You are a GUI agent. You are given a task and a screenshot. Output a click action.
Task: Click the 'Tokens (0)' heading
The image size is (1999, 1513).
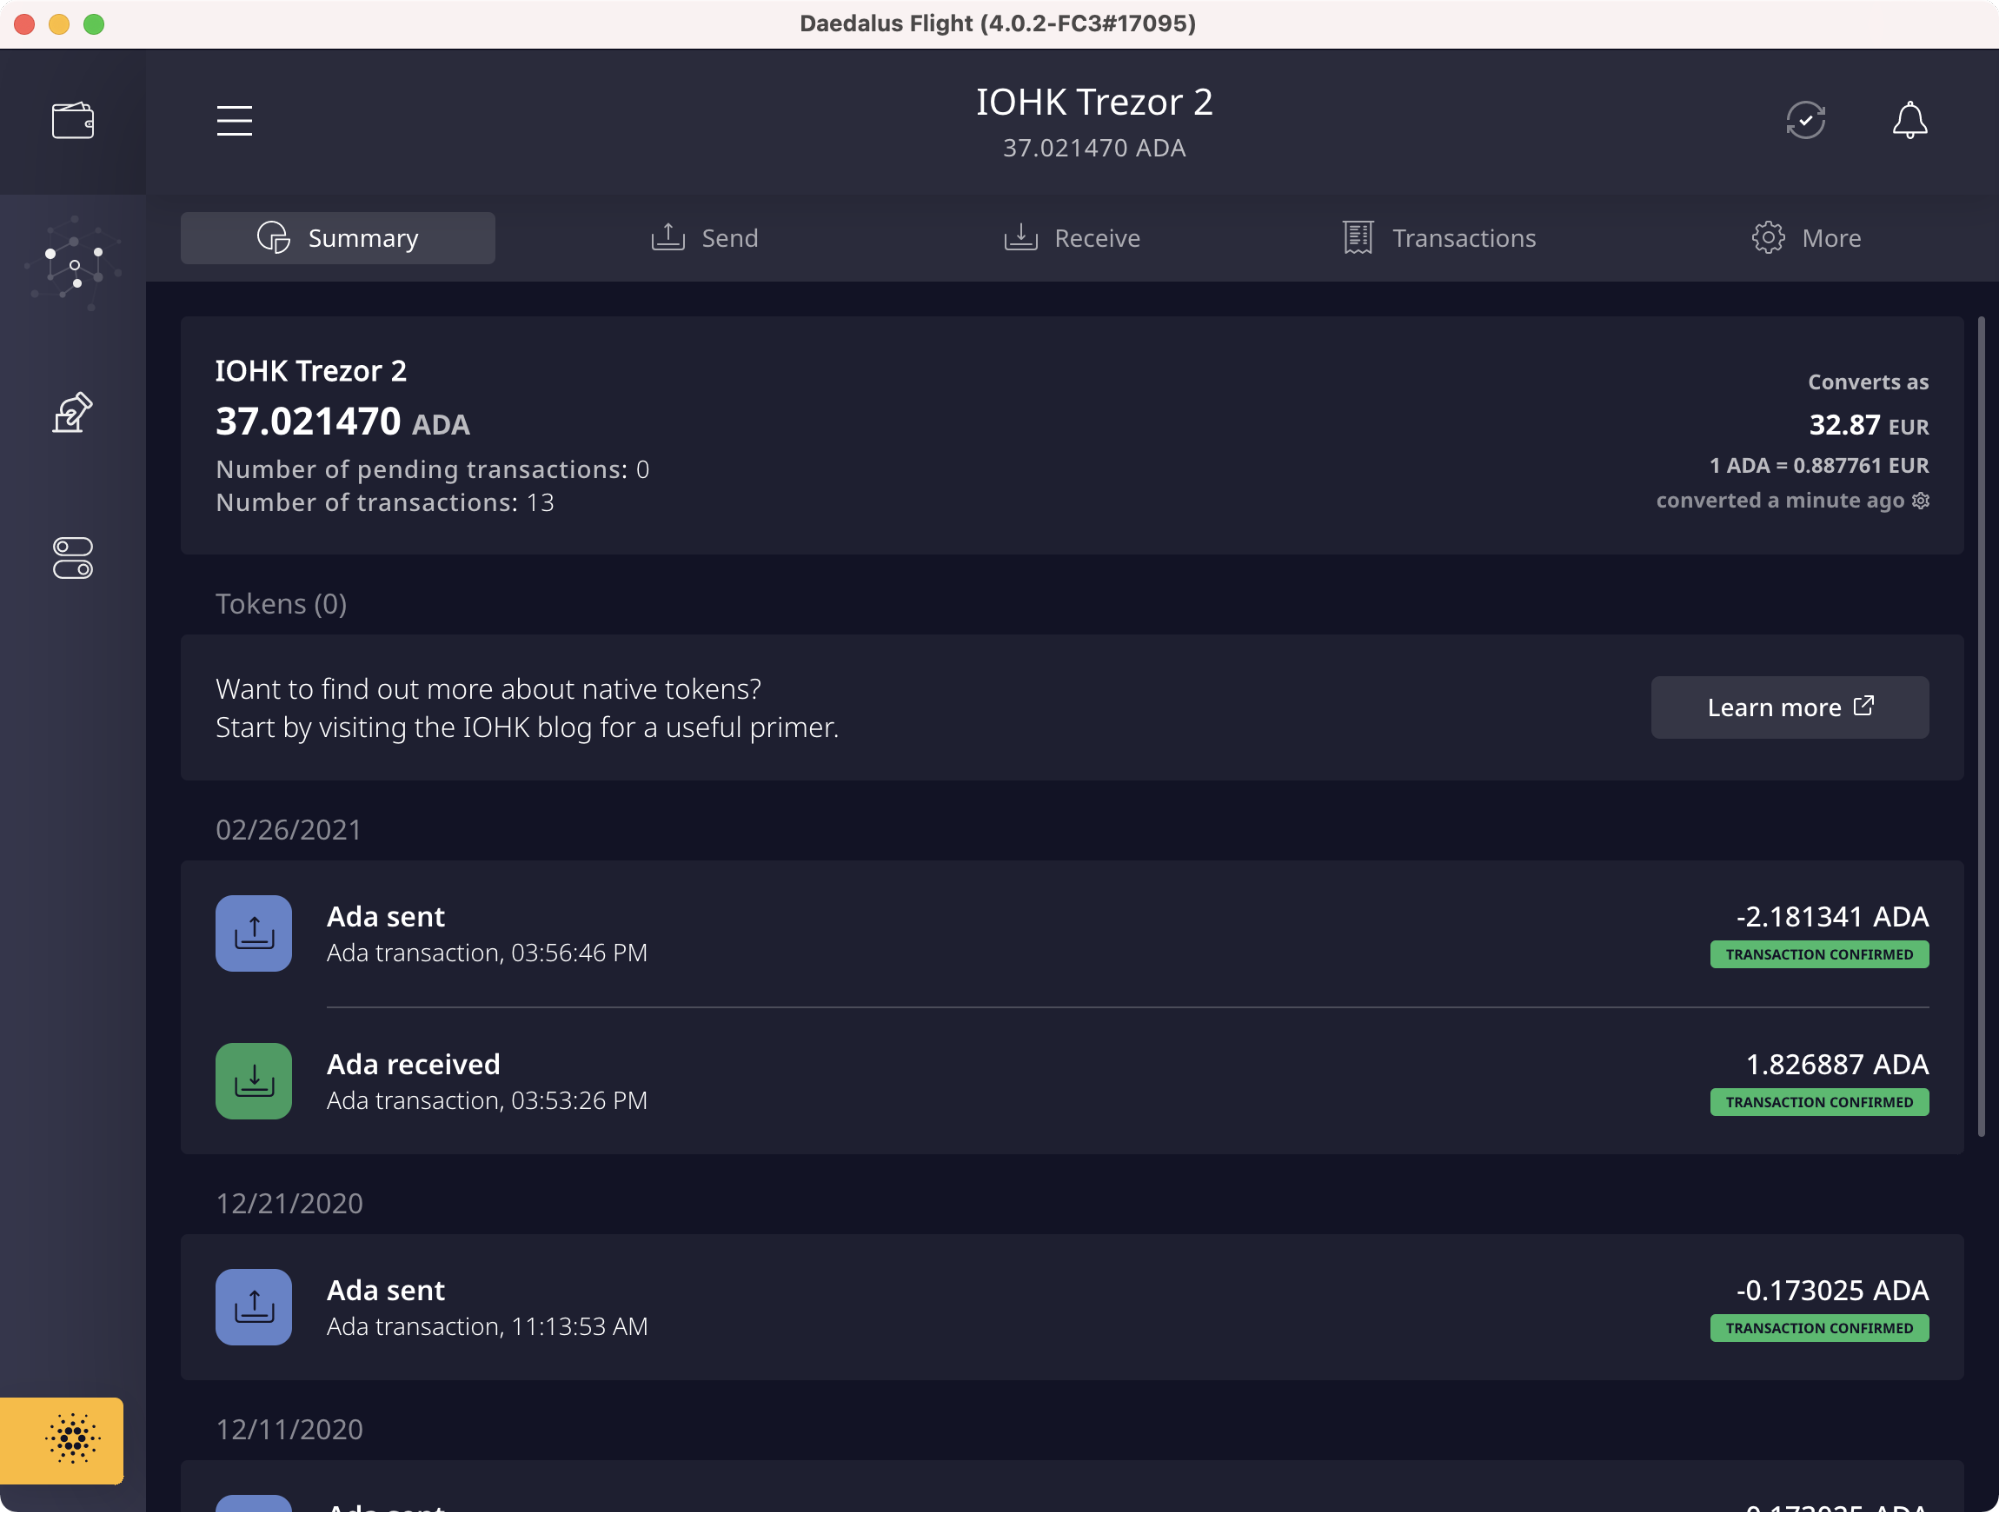click(x=281, y=604)
